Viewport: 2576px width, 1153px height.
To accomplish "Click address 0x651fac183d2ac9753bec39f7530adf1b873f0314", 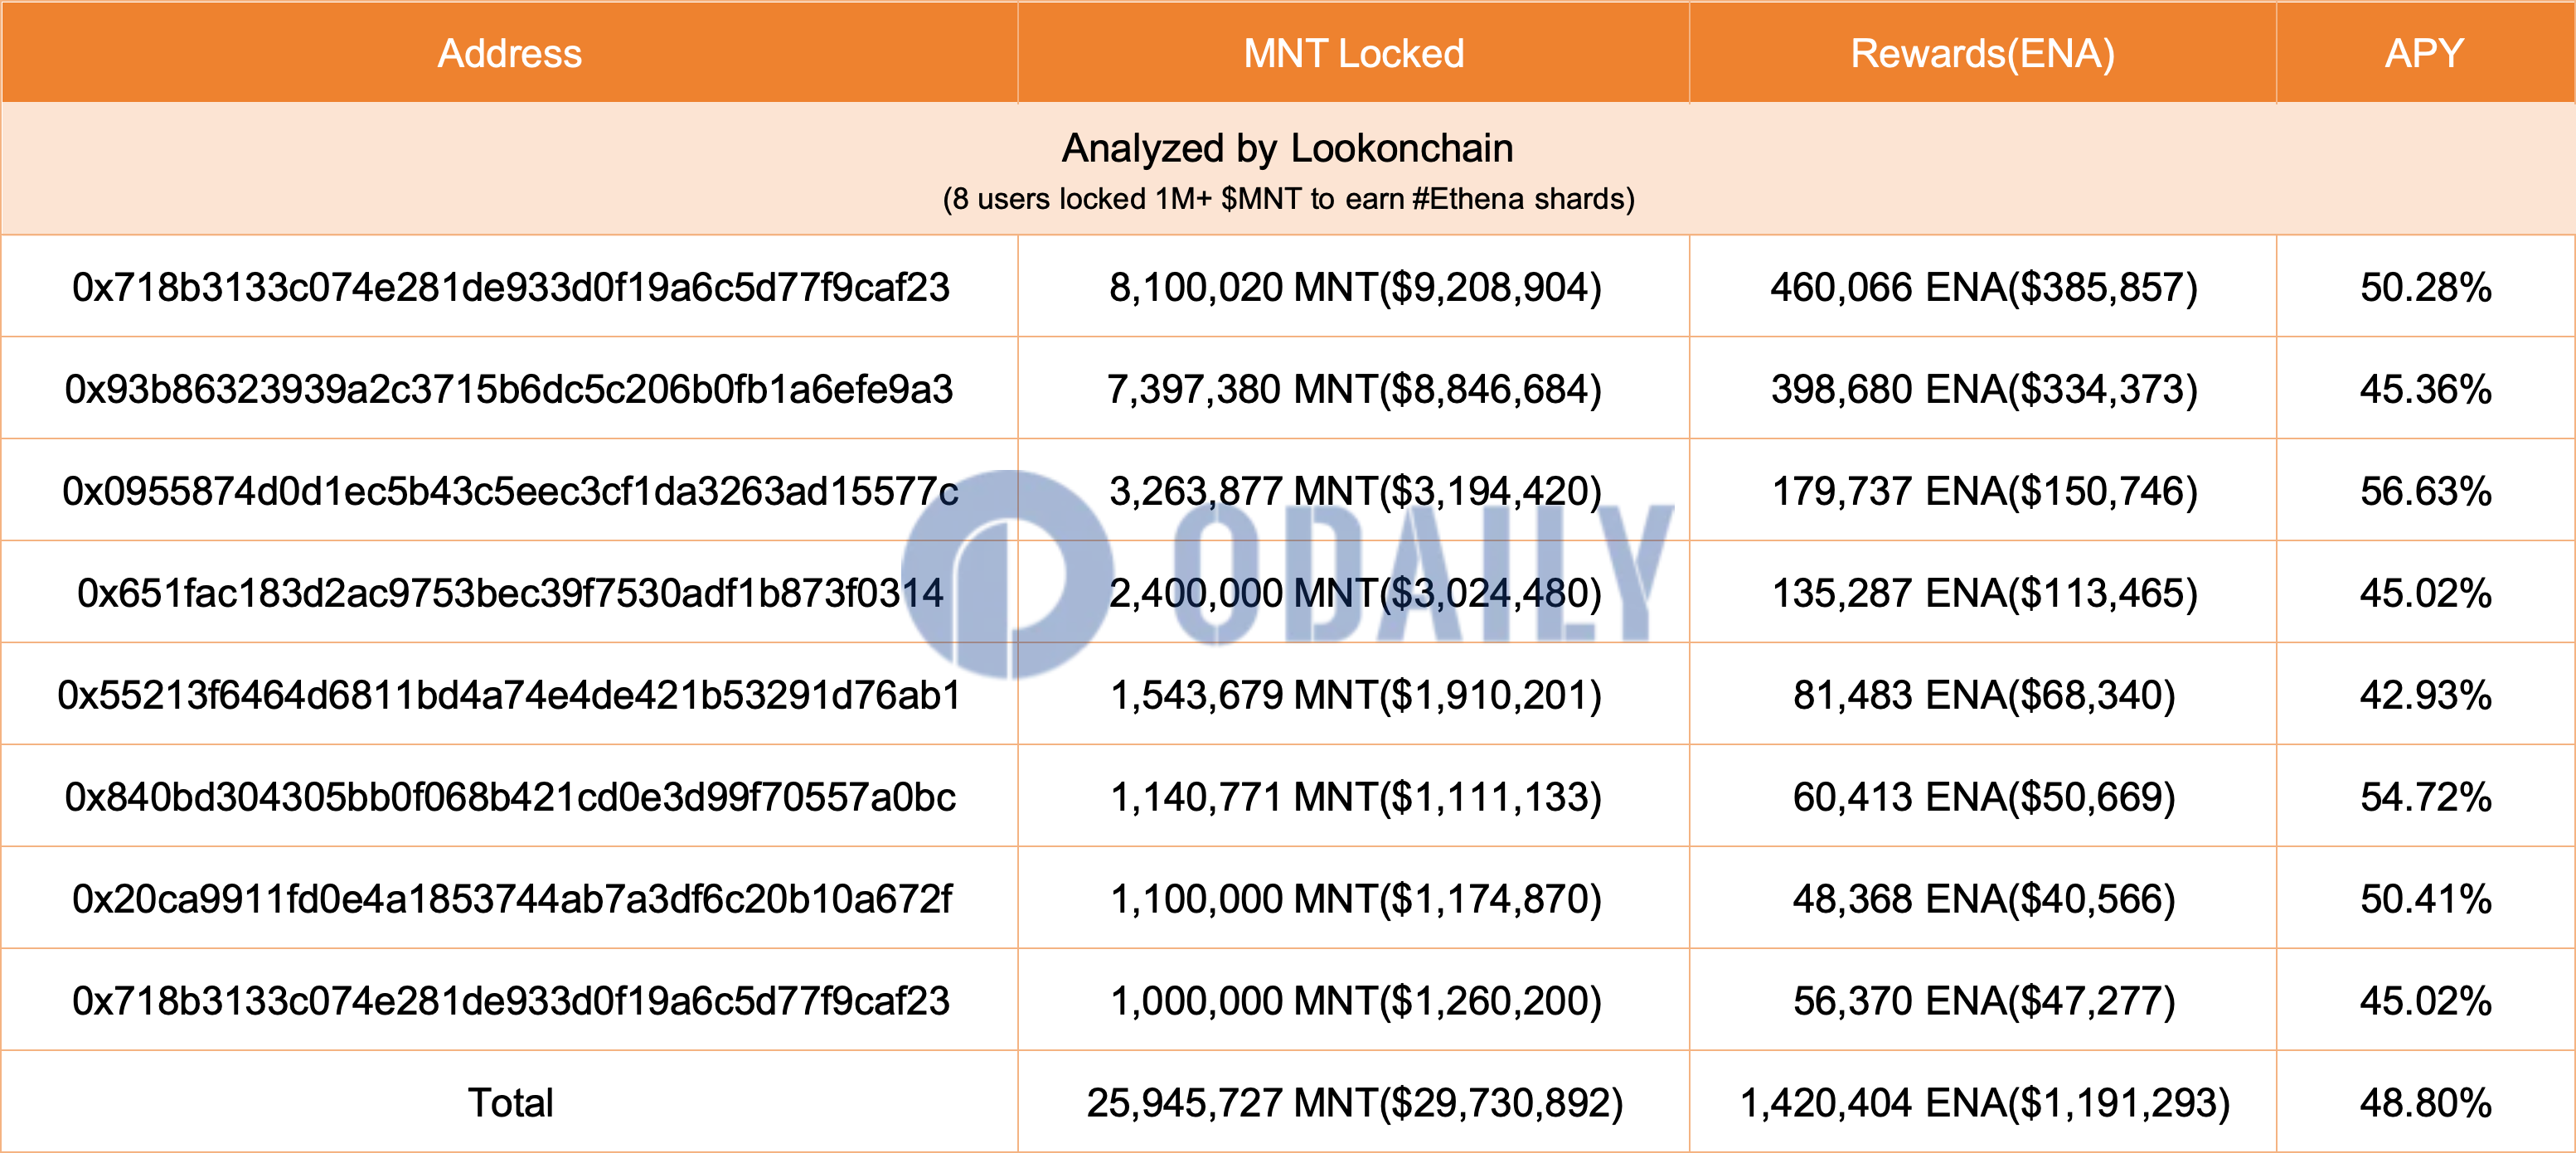I will click(x=510, y=593).
